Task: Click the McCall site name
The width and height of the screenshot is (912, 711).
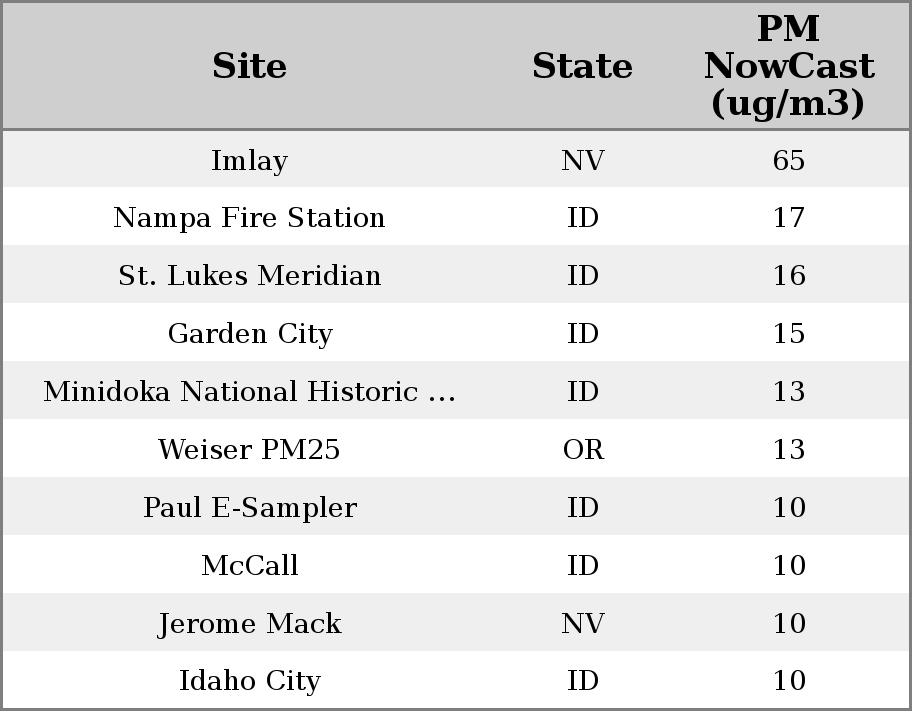Action: [x=249, y=566]
